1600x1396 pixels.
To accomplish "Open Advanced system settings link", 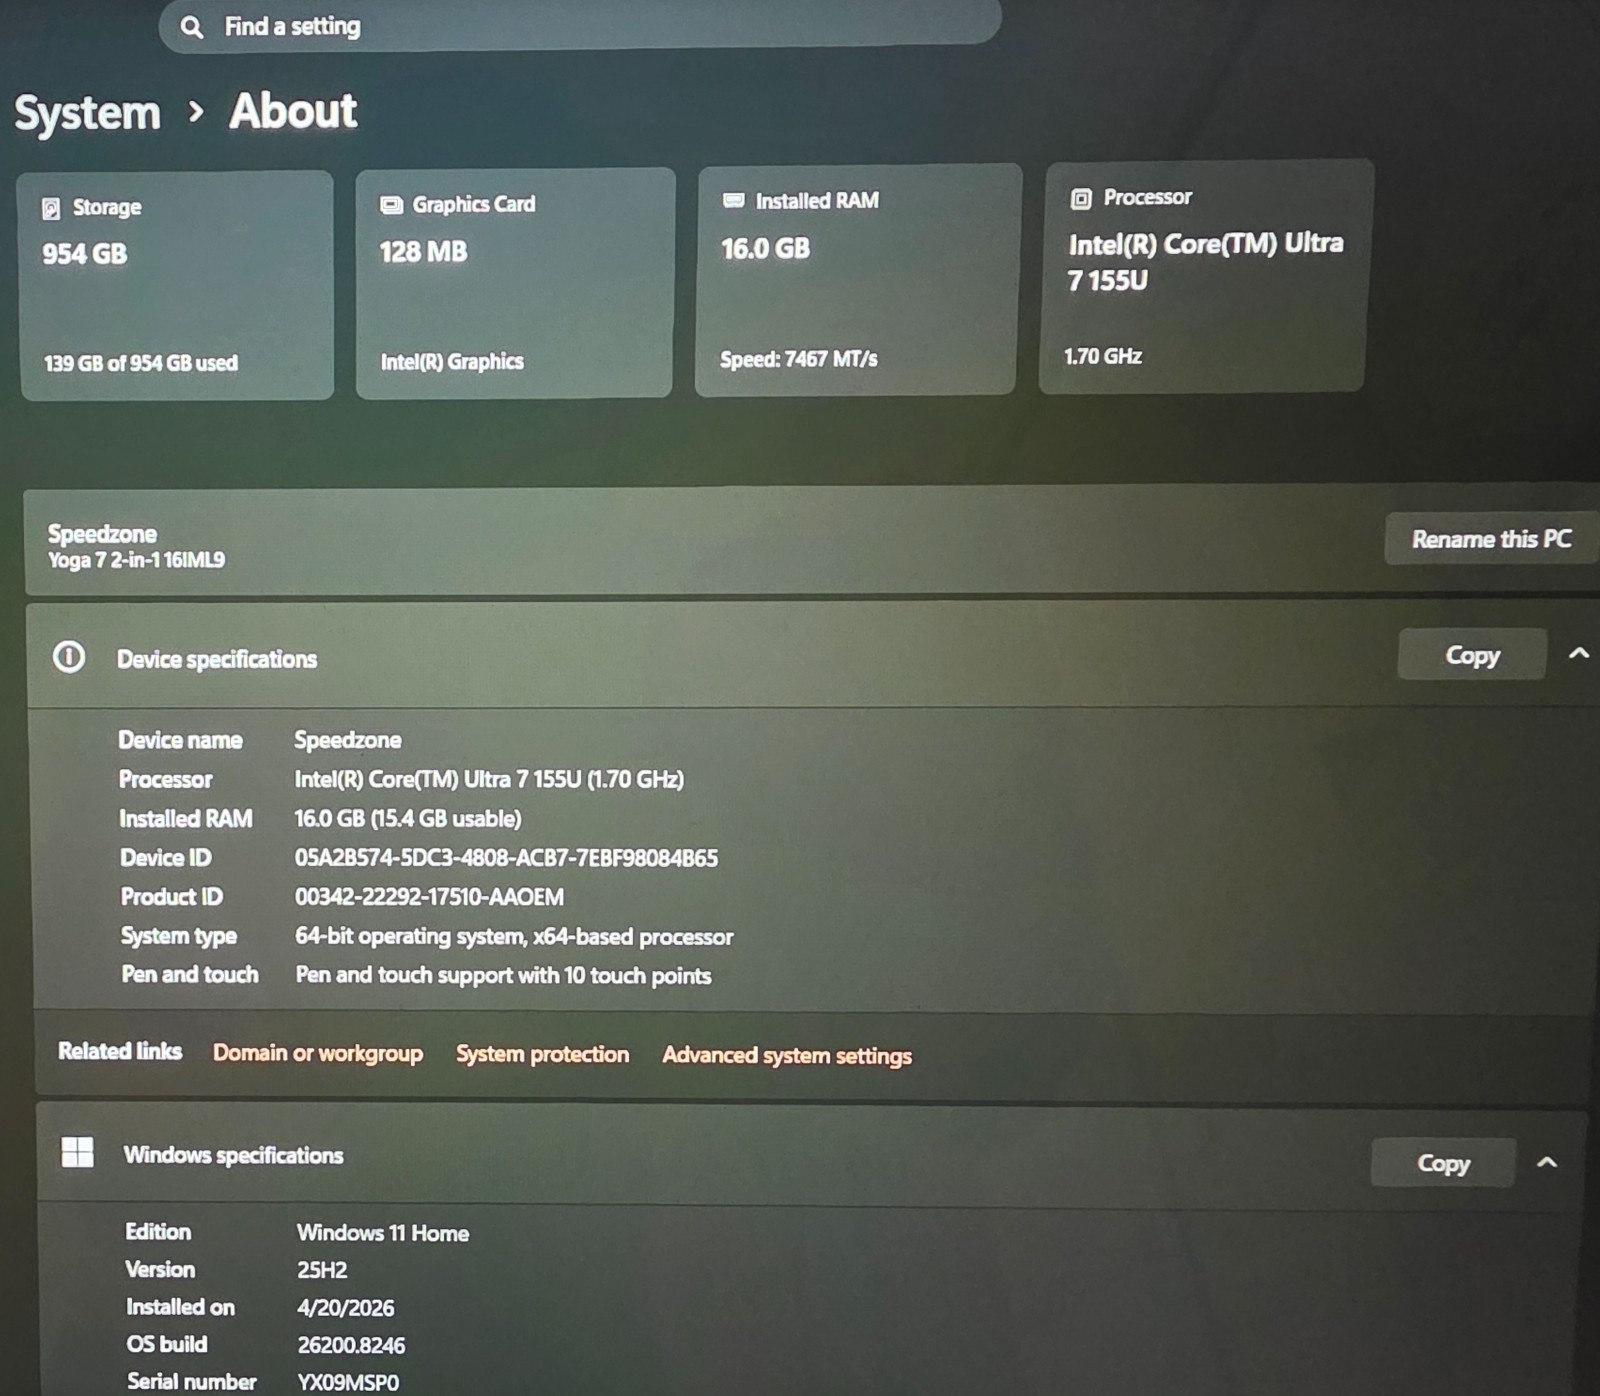I will [787, 1055].
